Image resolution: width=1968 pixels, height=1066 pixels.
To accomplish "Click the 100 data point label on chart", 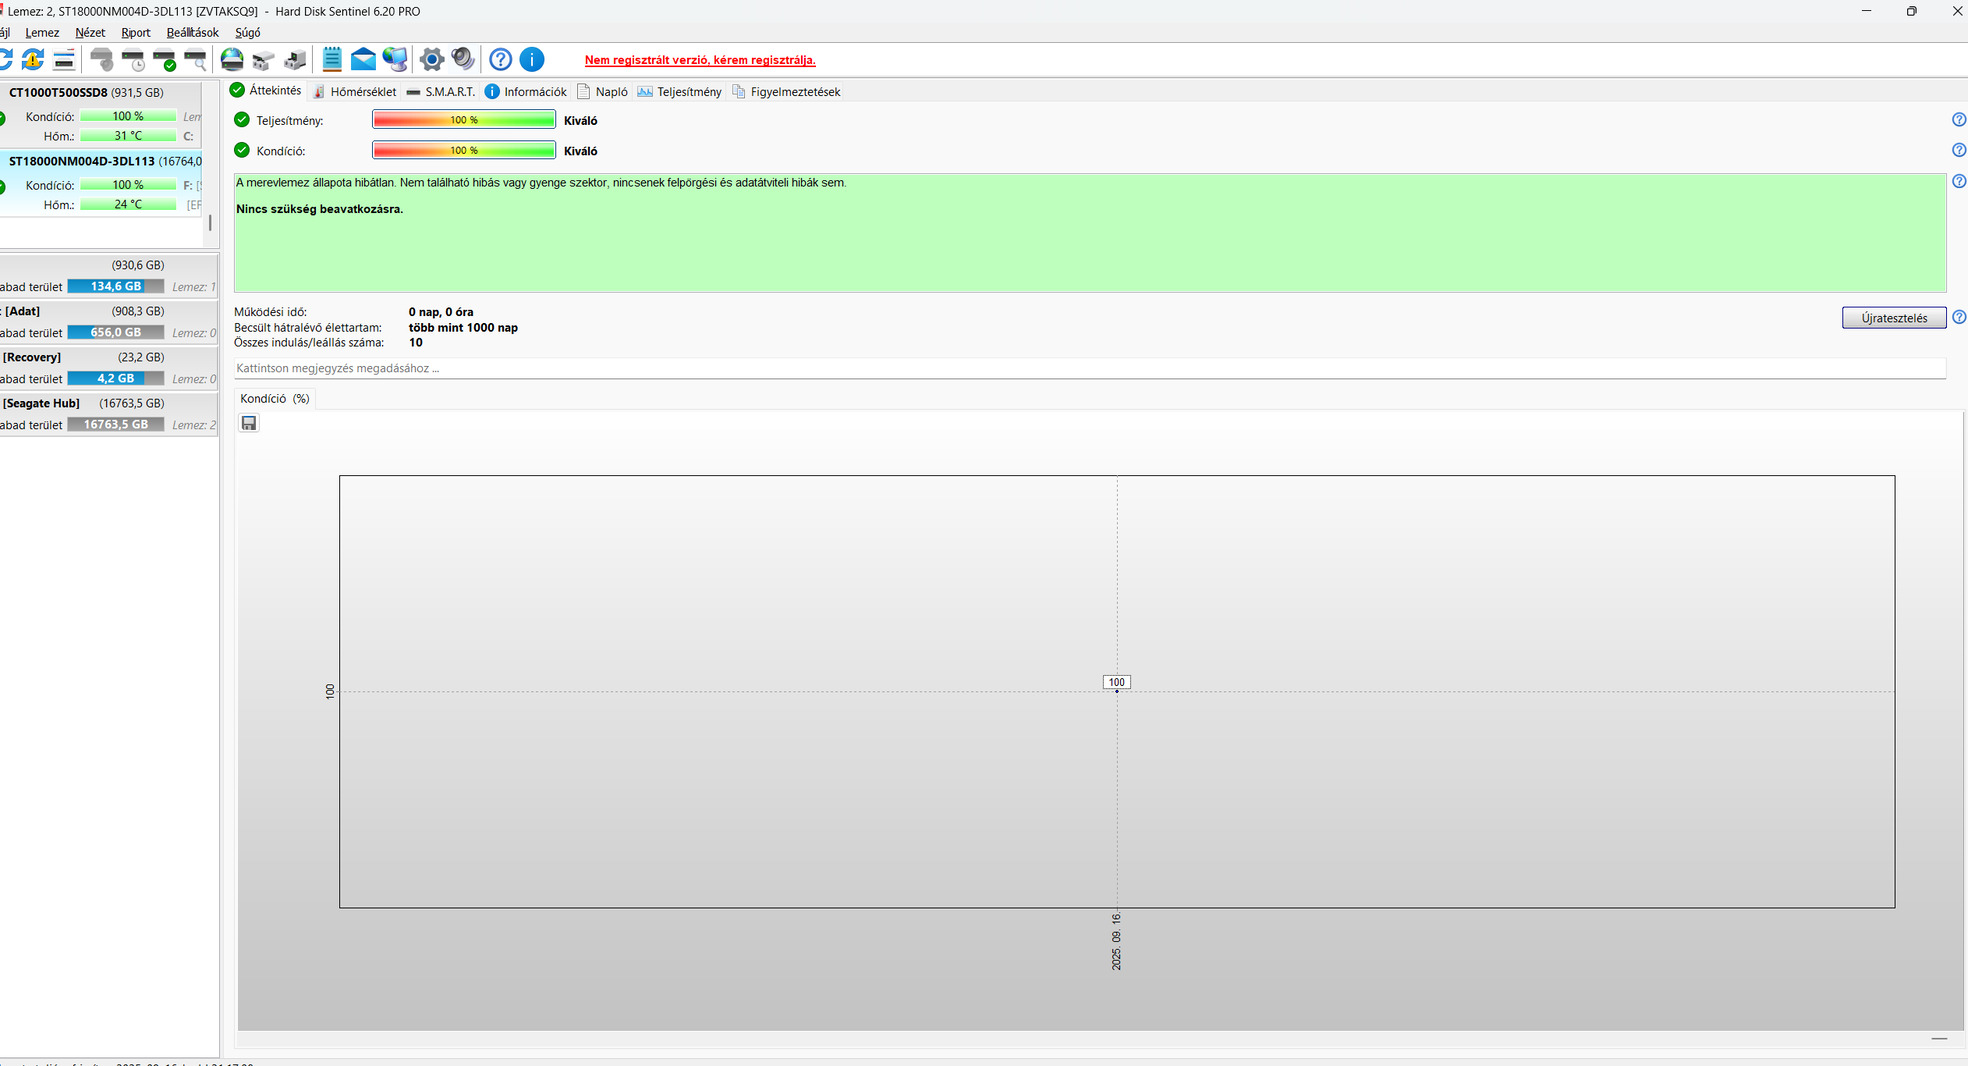I will coord(1116,682).
